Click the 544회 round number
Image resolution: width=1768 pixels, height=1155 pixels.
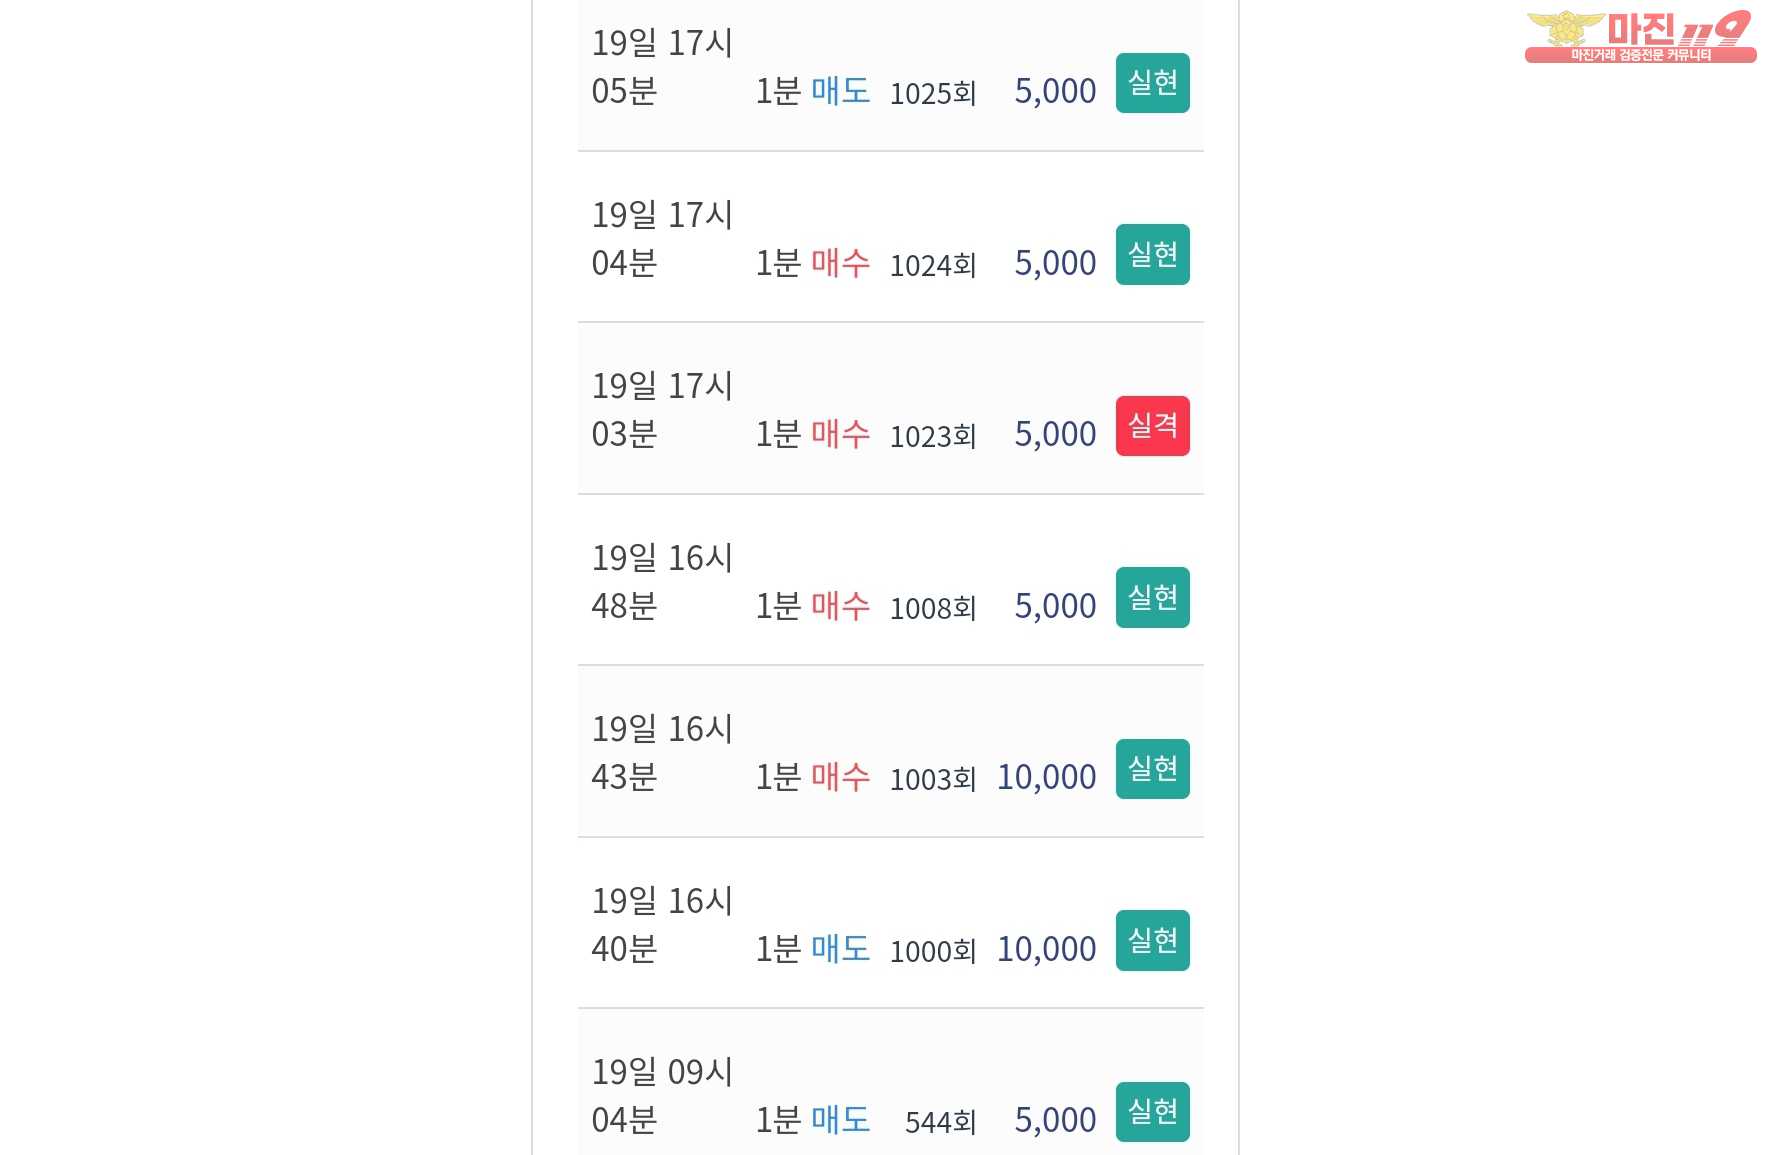pyautogui.click(x=940, y=1122)
